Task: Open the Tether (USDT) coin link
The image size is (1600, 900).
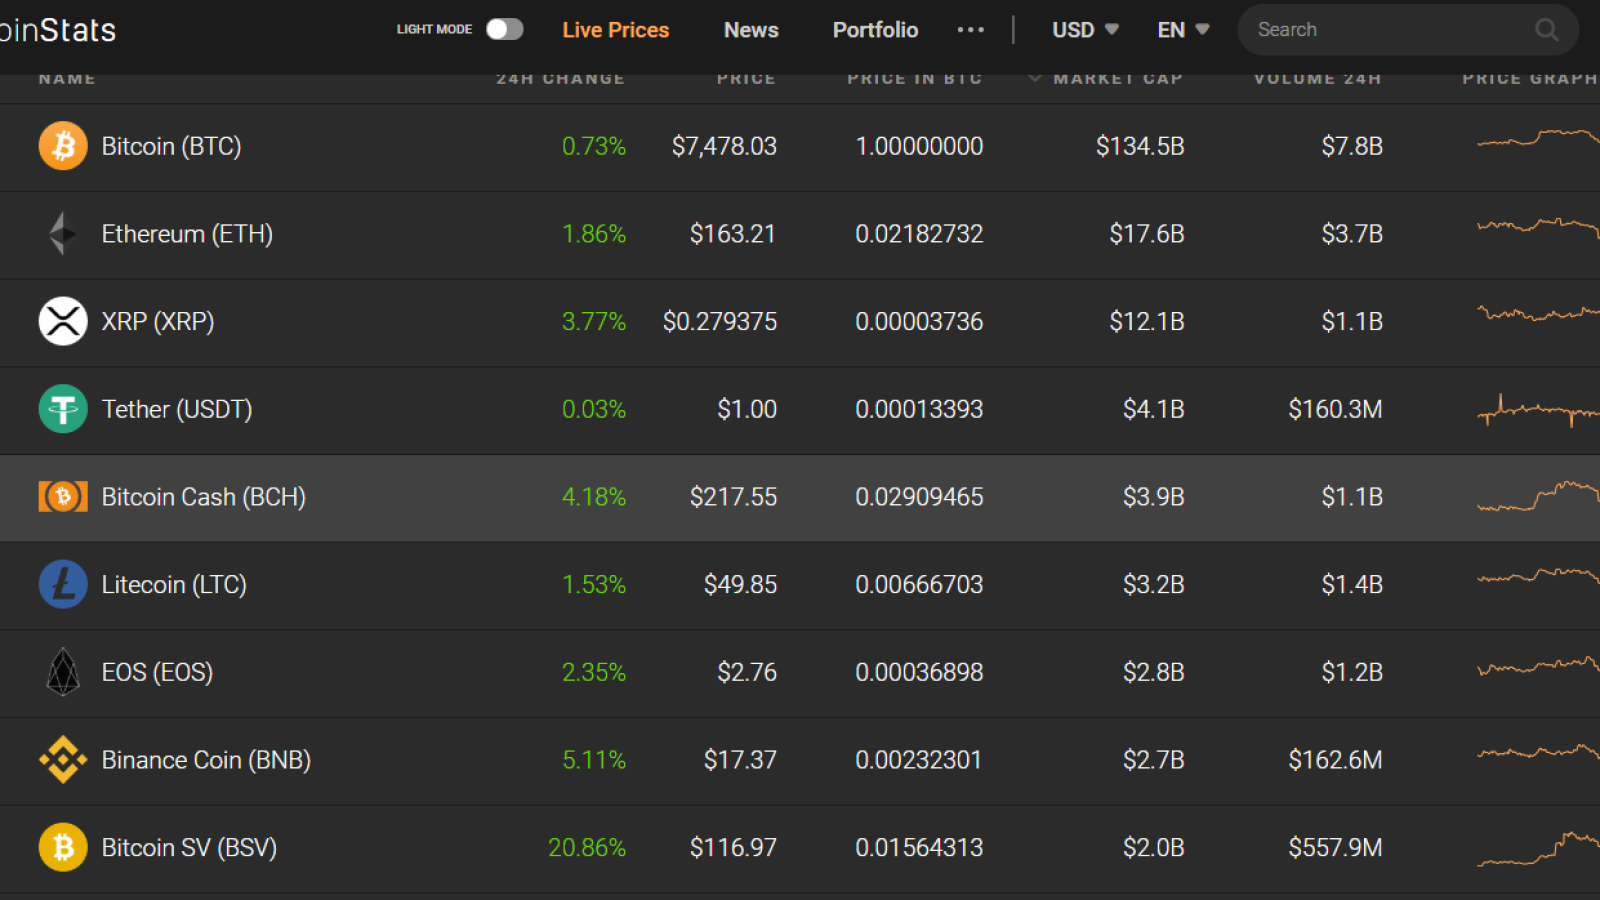Action: point(177,409)
